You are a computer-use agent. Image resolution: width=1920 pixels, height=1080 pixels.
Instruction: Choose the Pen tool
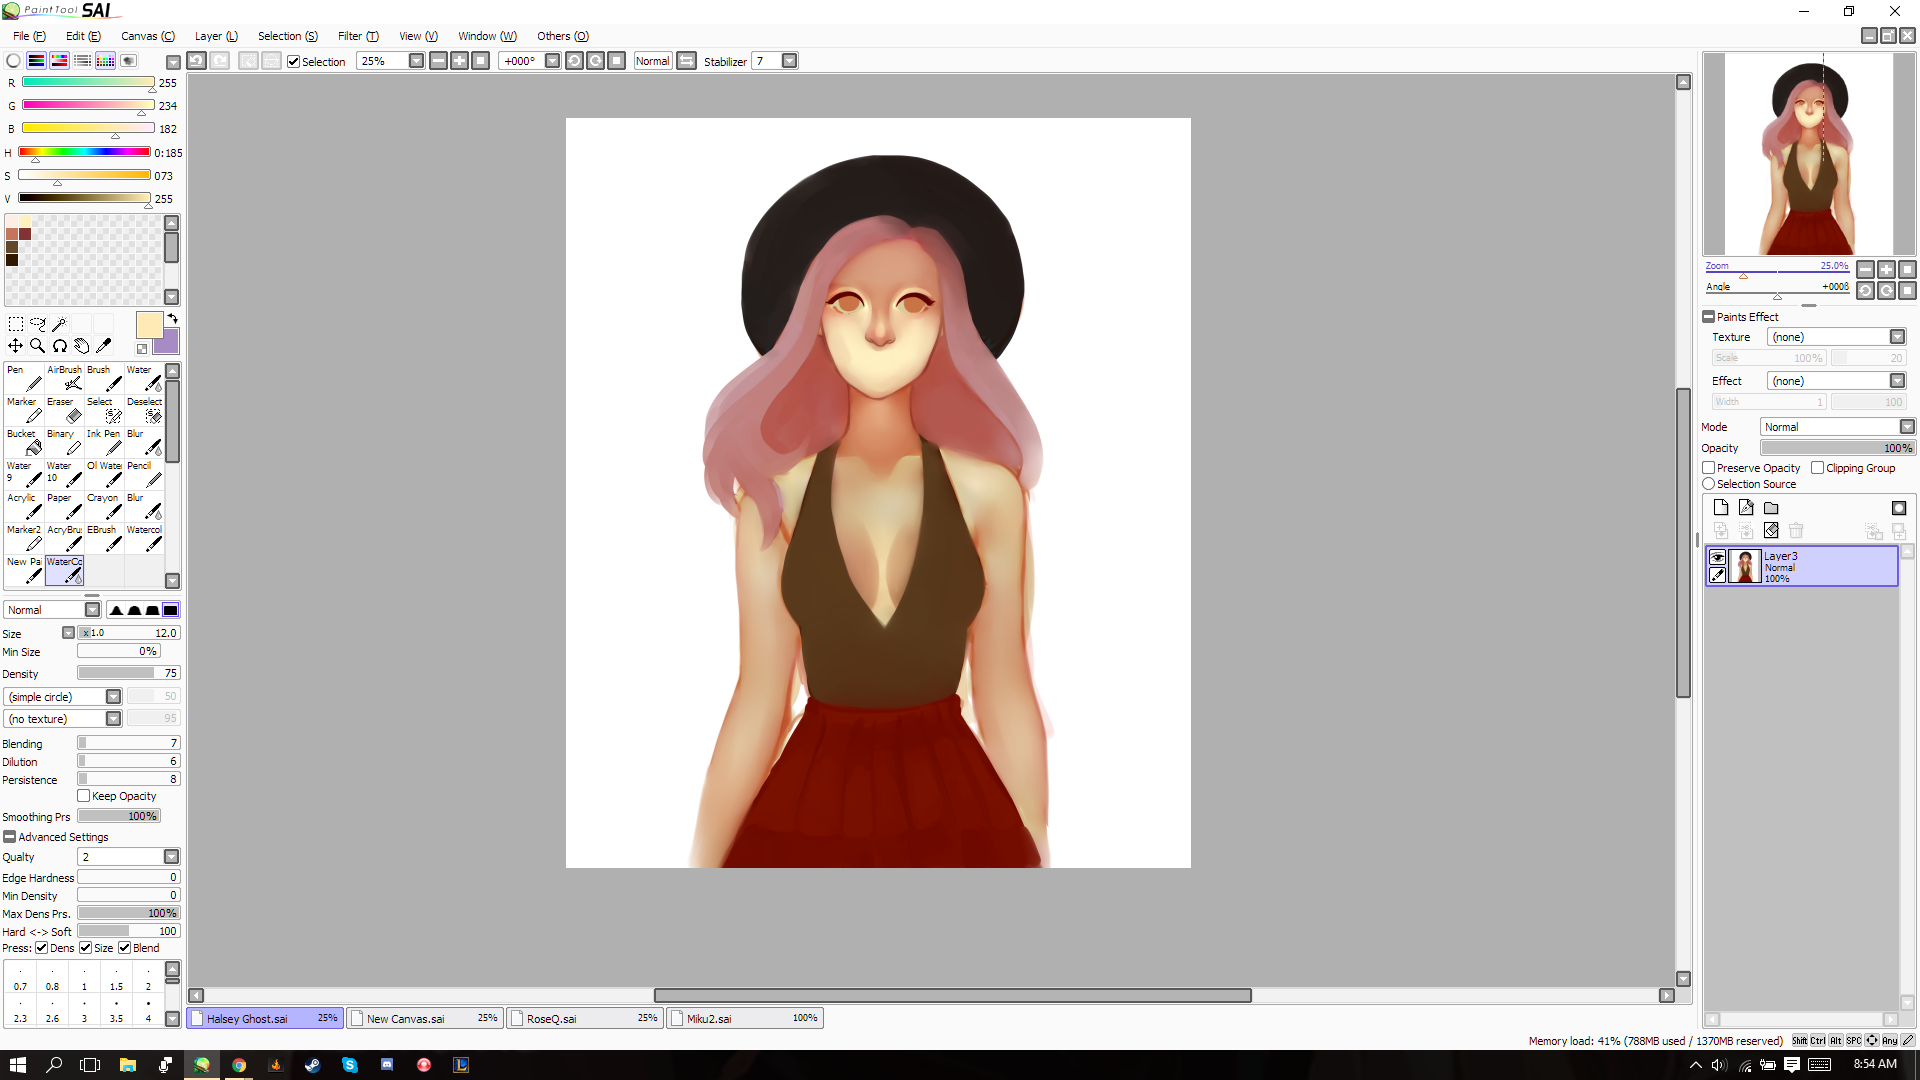24,378
